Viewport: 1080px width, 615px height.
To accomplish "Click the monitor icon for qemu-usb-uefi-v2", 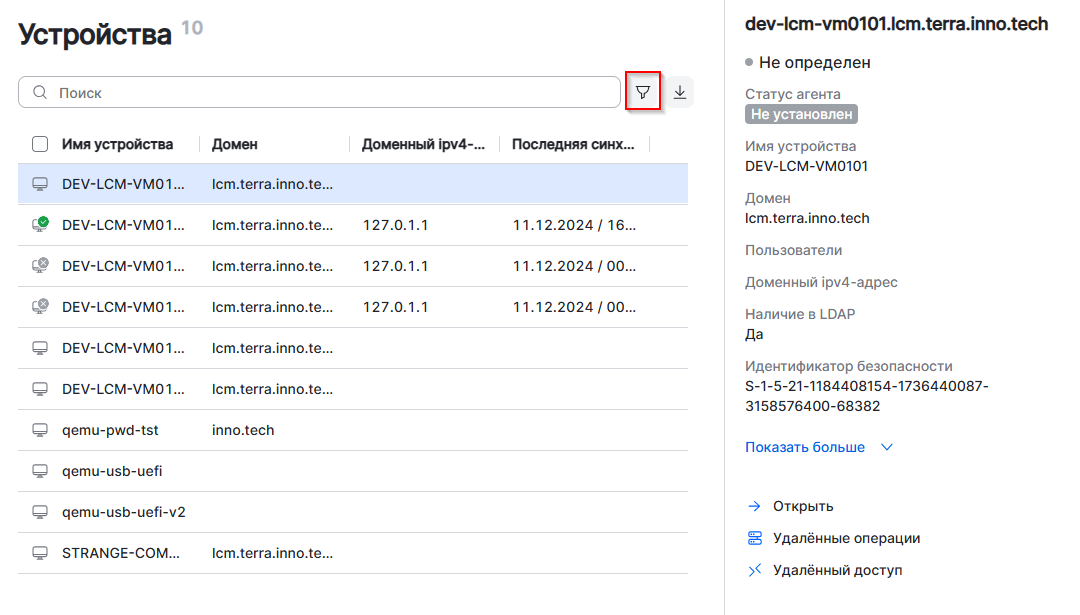I will click(x=40, y=512).
